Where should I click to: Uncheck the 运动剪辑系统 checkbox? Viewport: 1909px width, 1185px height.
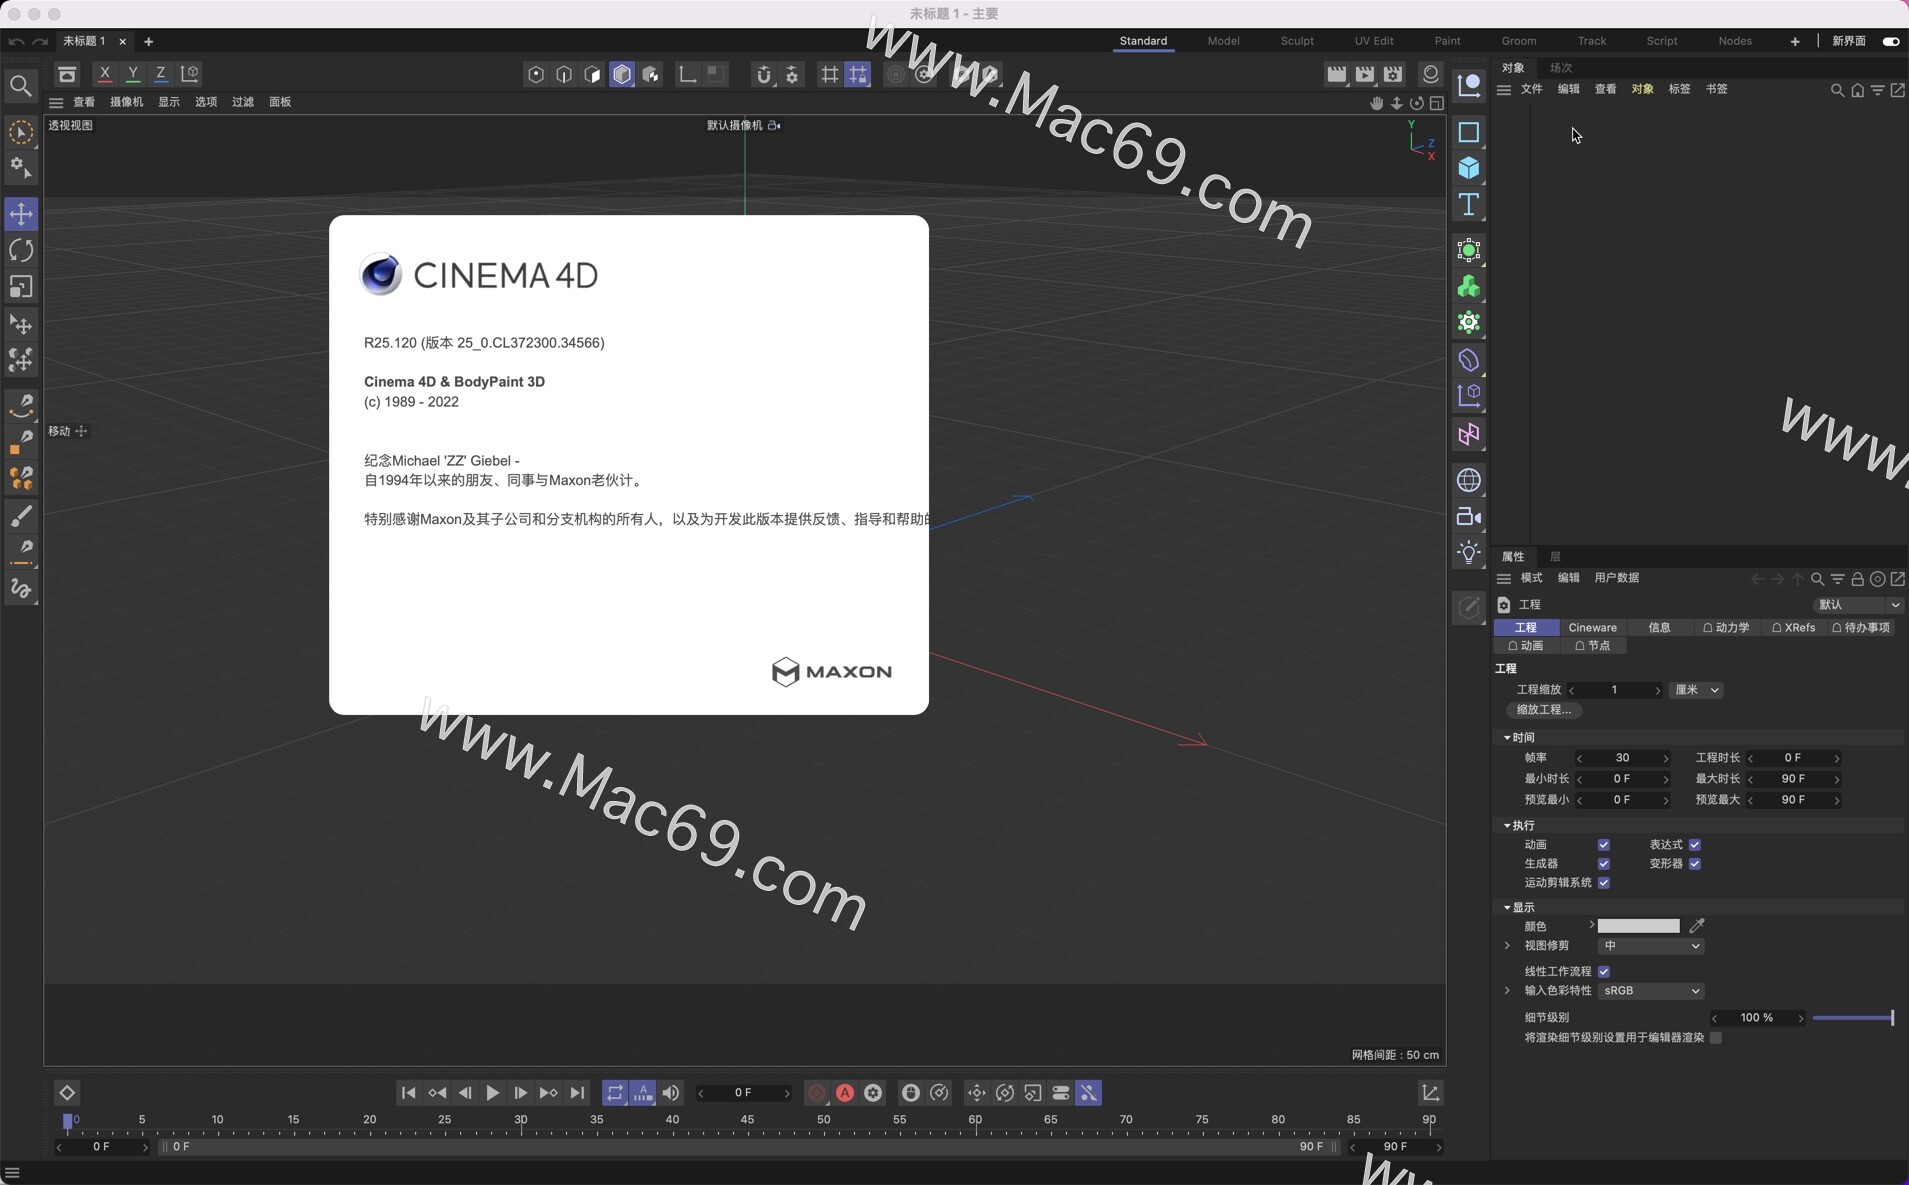tap(1604, 883)
